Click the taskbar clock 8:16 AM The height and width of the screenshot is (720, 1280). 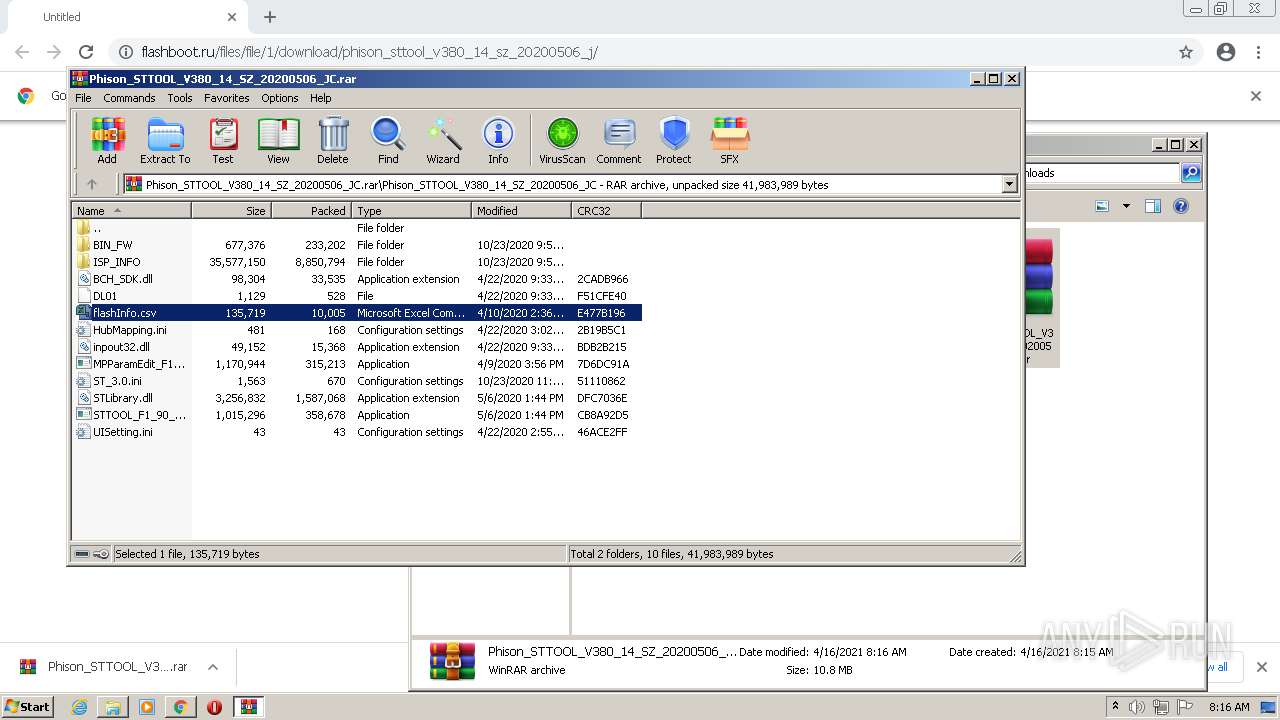coord(1229,707)
